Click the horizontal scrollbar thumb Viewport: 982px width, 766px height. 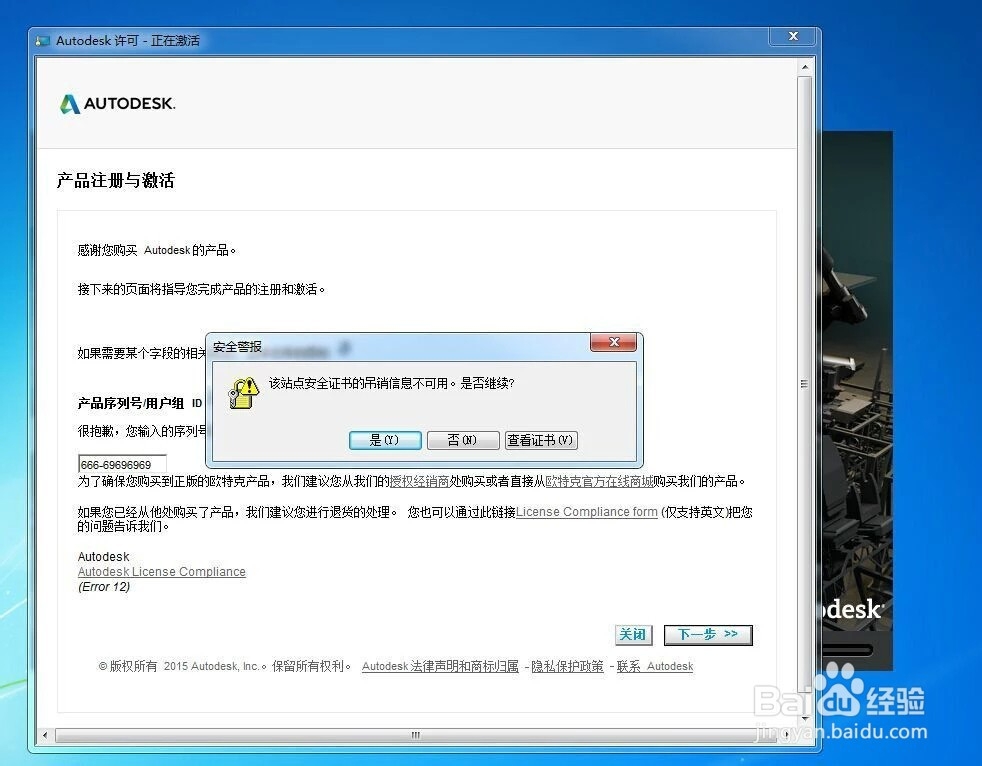click(416, 735)
